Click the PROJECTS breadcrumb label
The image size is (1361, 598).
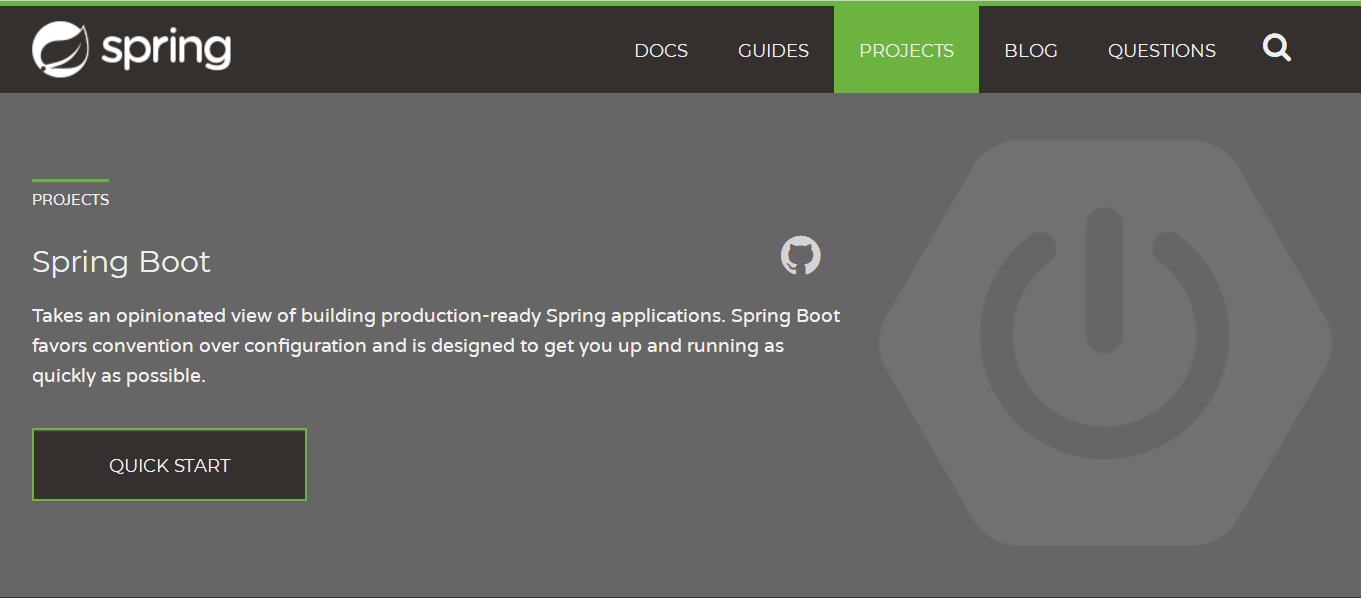[70, 199]
